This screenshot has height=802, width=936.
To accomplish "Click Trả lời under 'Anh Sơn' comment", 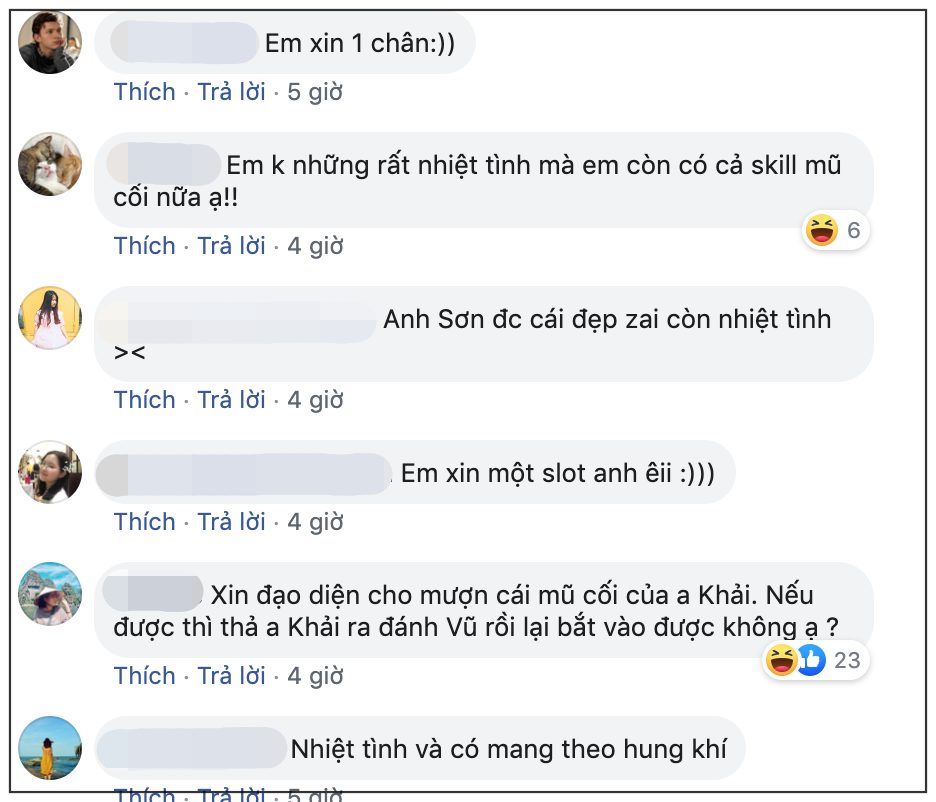I will coord(231,400).
